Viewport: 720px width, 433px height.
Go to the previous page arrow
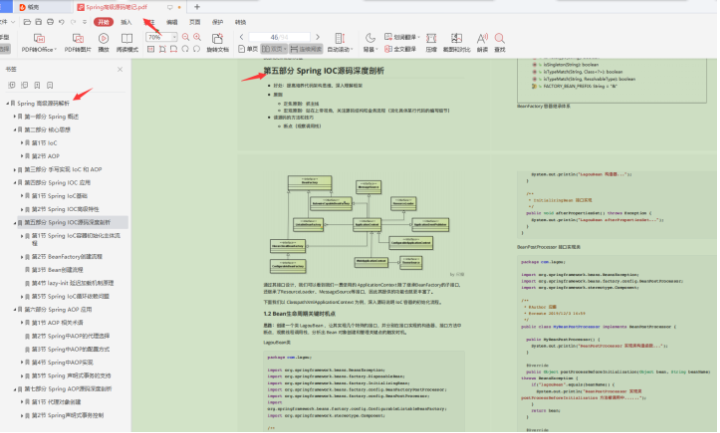(x=242, y=37)
